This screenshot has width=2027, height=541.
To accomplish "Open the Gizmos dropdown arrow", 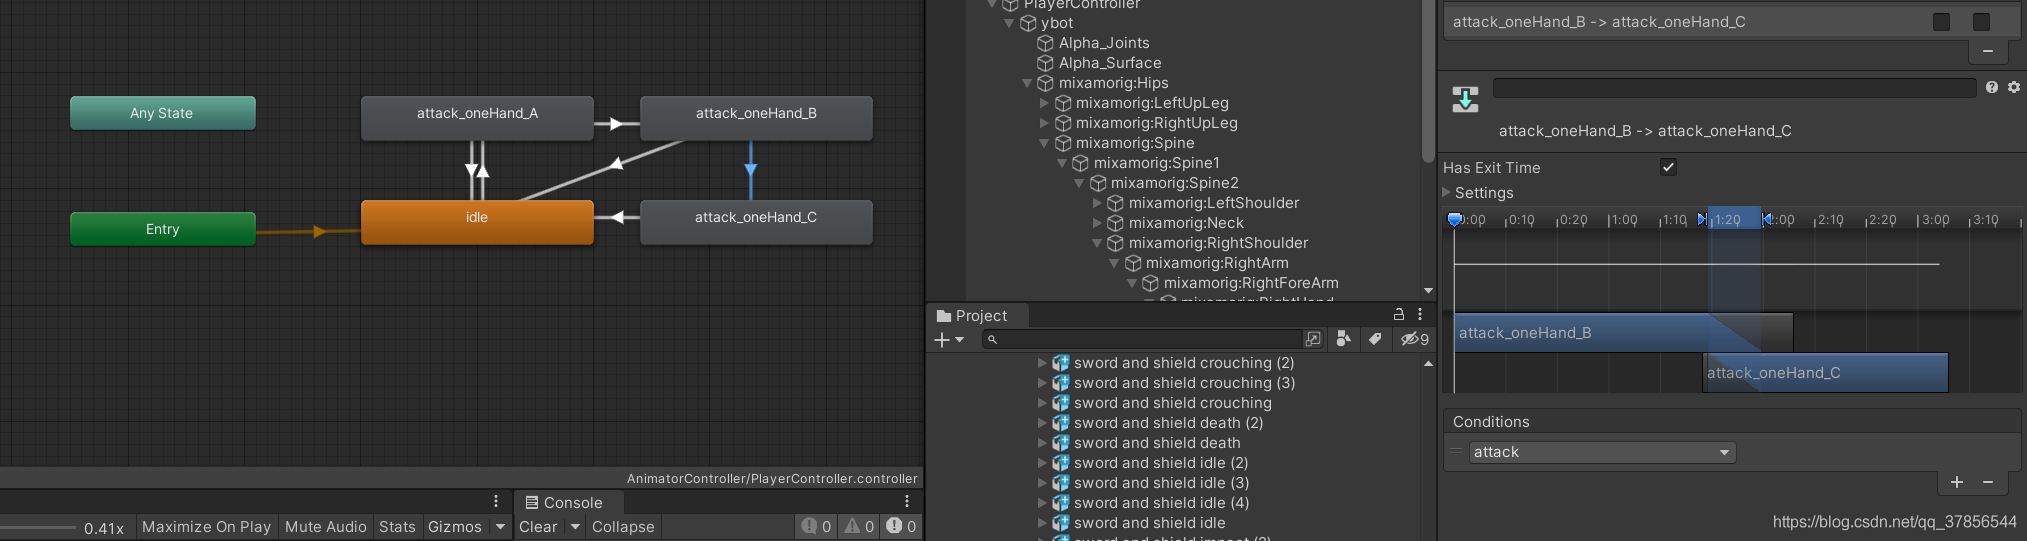I will (500, 527).
